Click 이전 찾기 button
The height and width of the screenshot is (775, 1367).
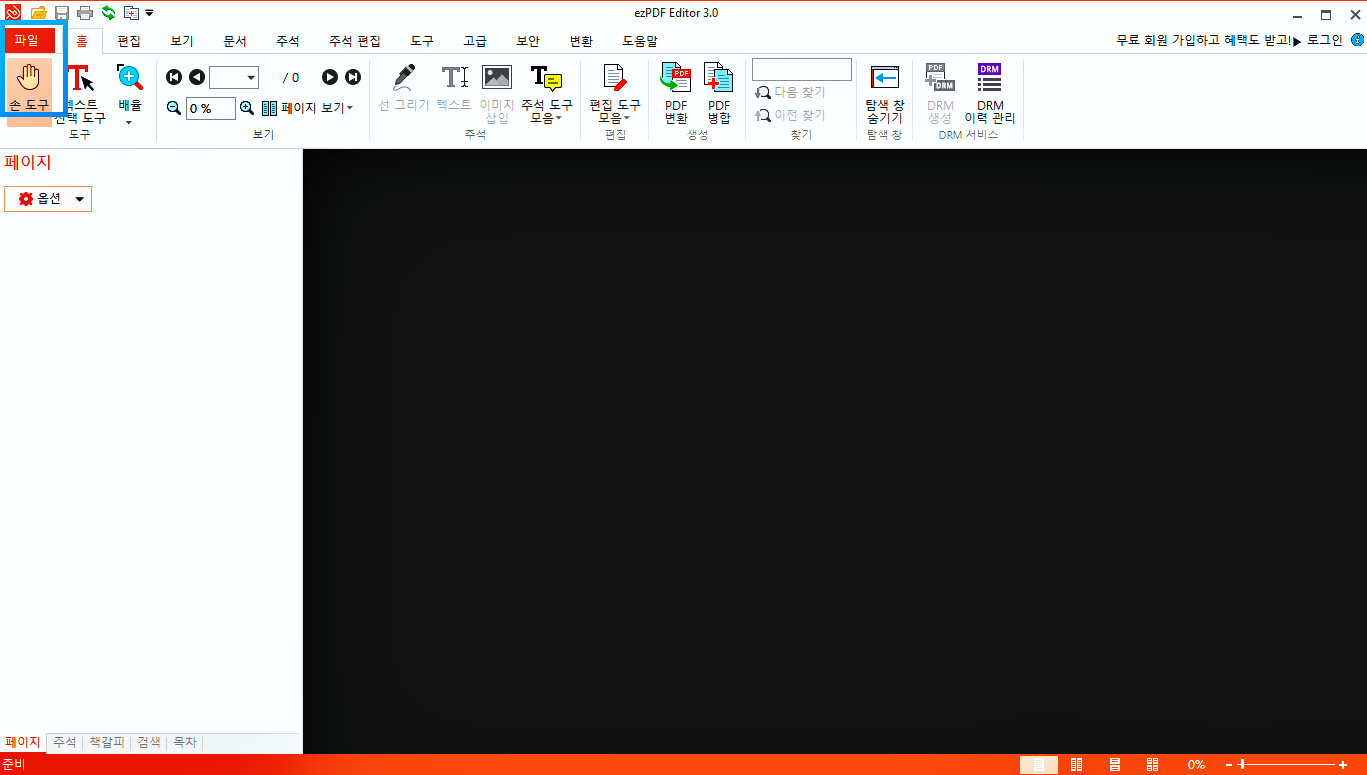coord(791,115)
